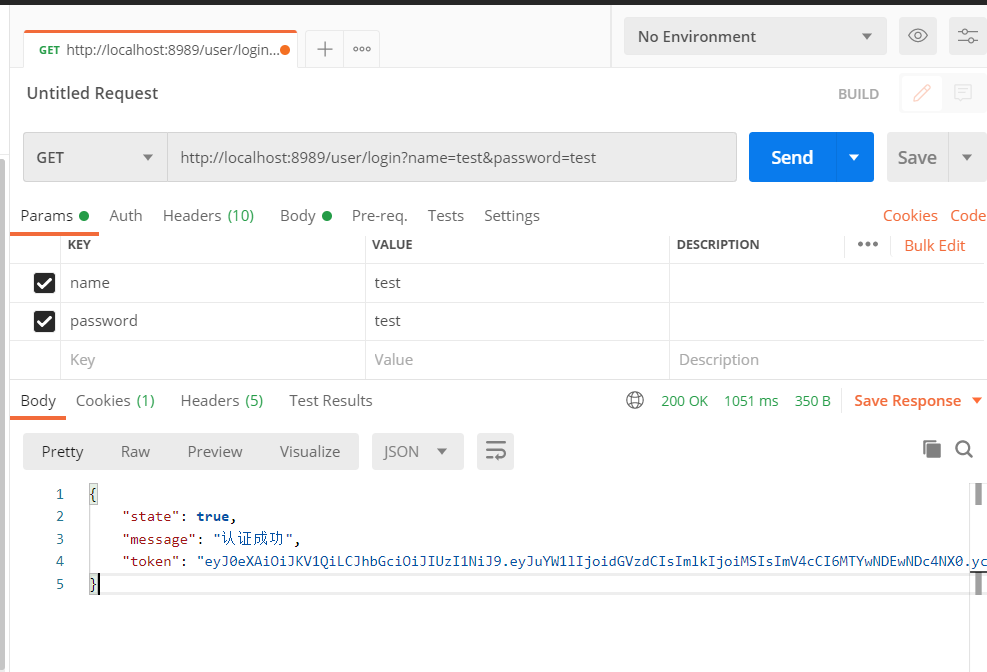Click the blue Send button

[792, 157]
